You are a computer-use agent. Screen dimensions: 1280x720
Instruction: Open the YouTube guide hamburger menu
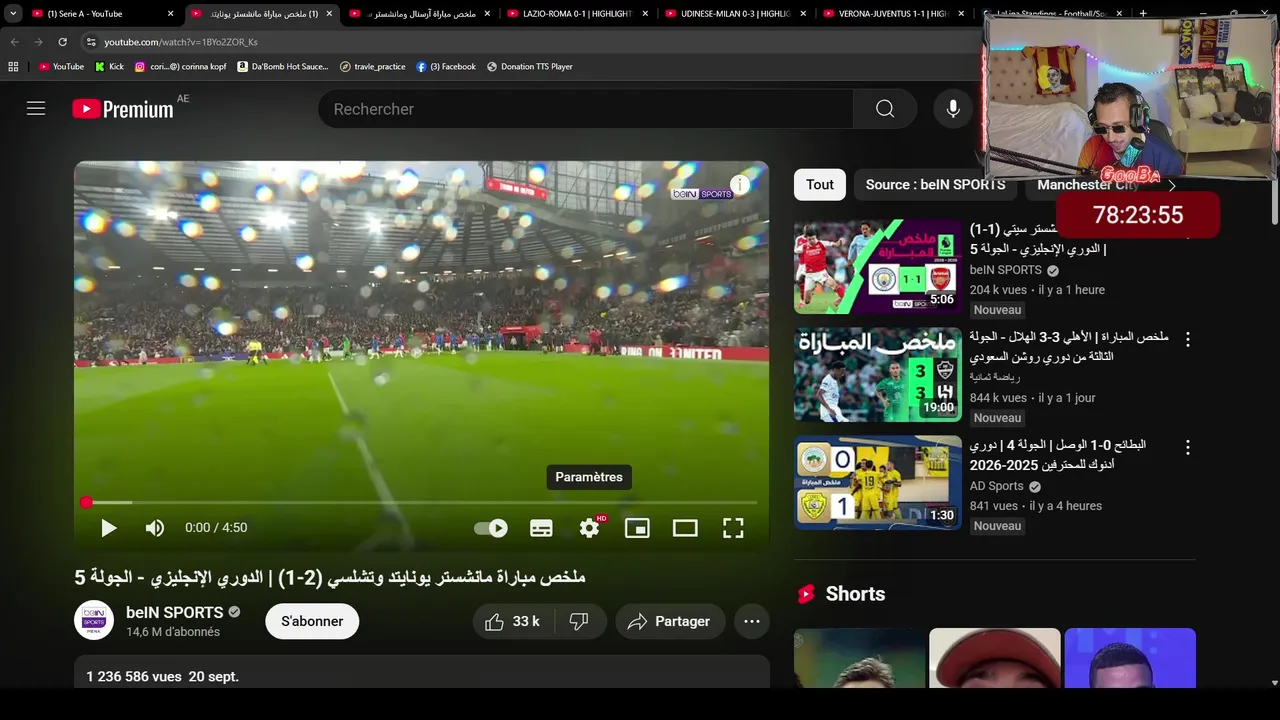coord(36,109)
